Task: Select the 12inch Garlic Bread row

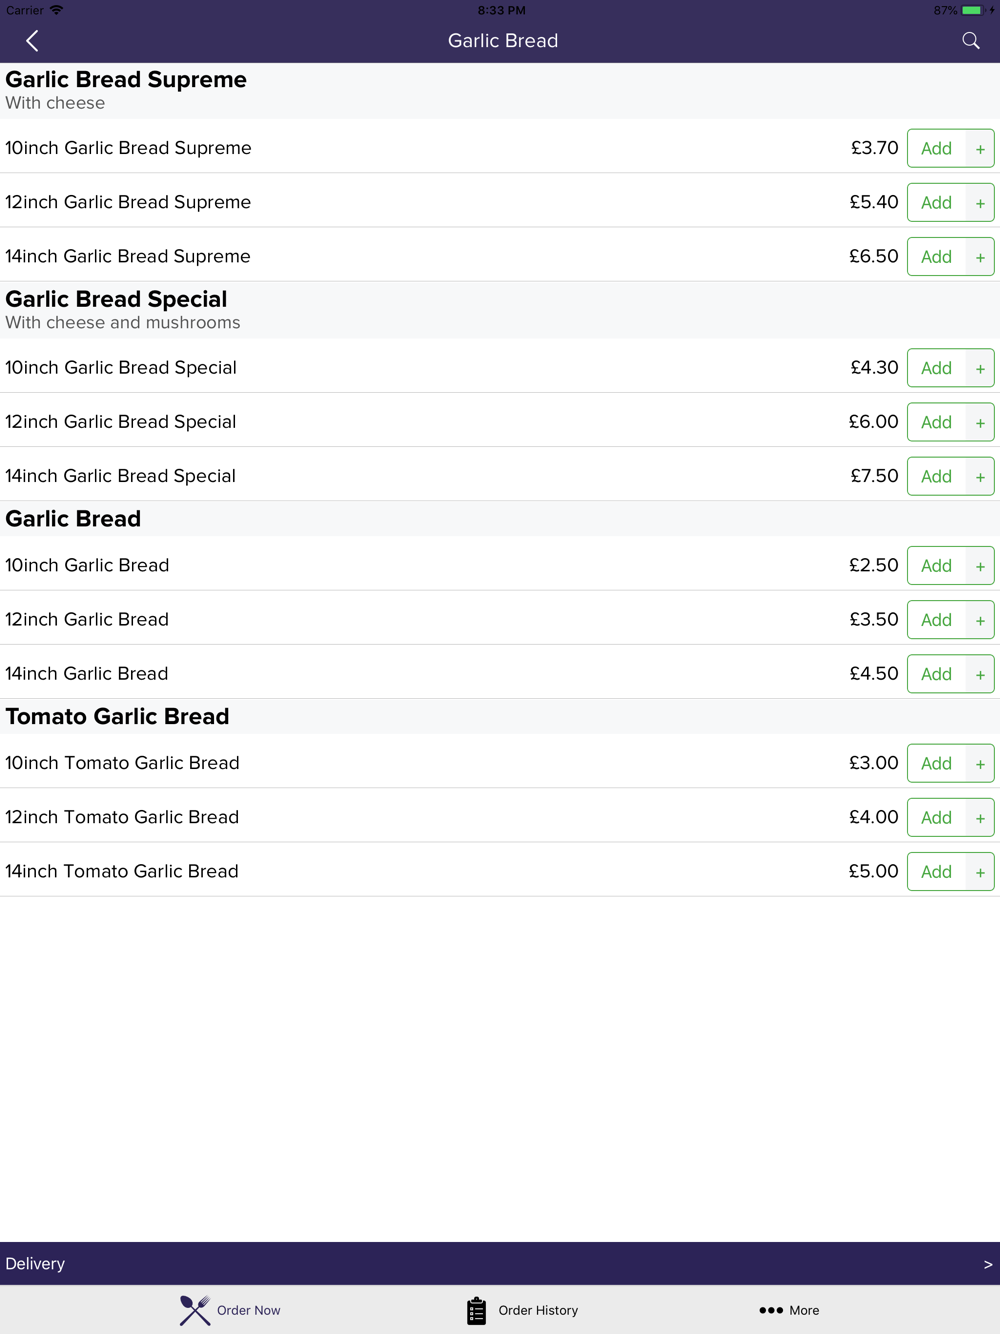Action: point(500,619)
